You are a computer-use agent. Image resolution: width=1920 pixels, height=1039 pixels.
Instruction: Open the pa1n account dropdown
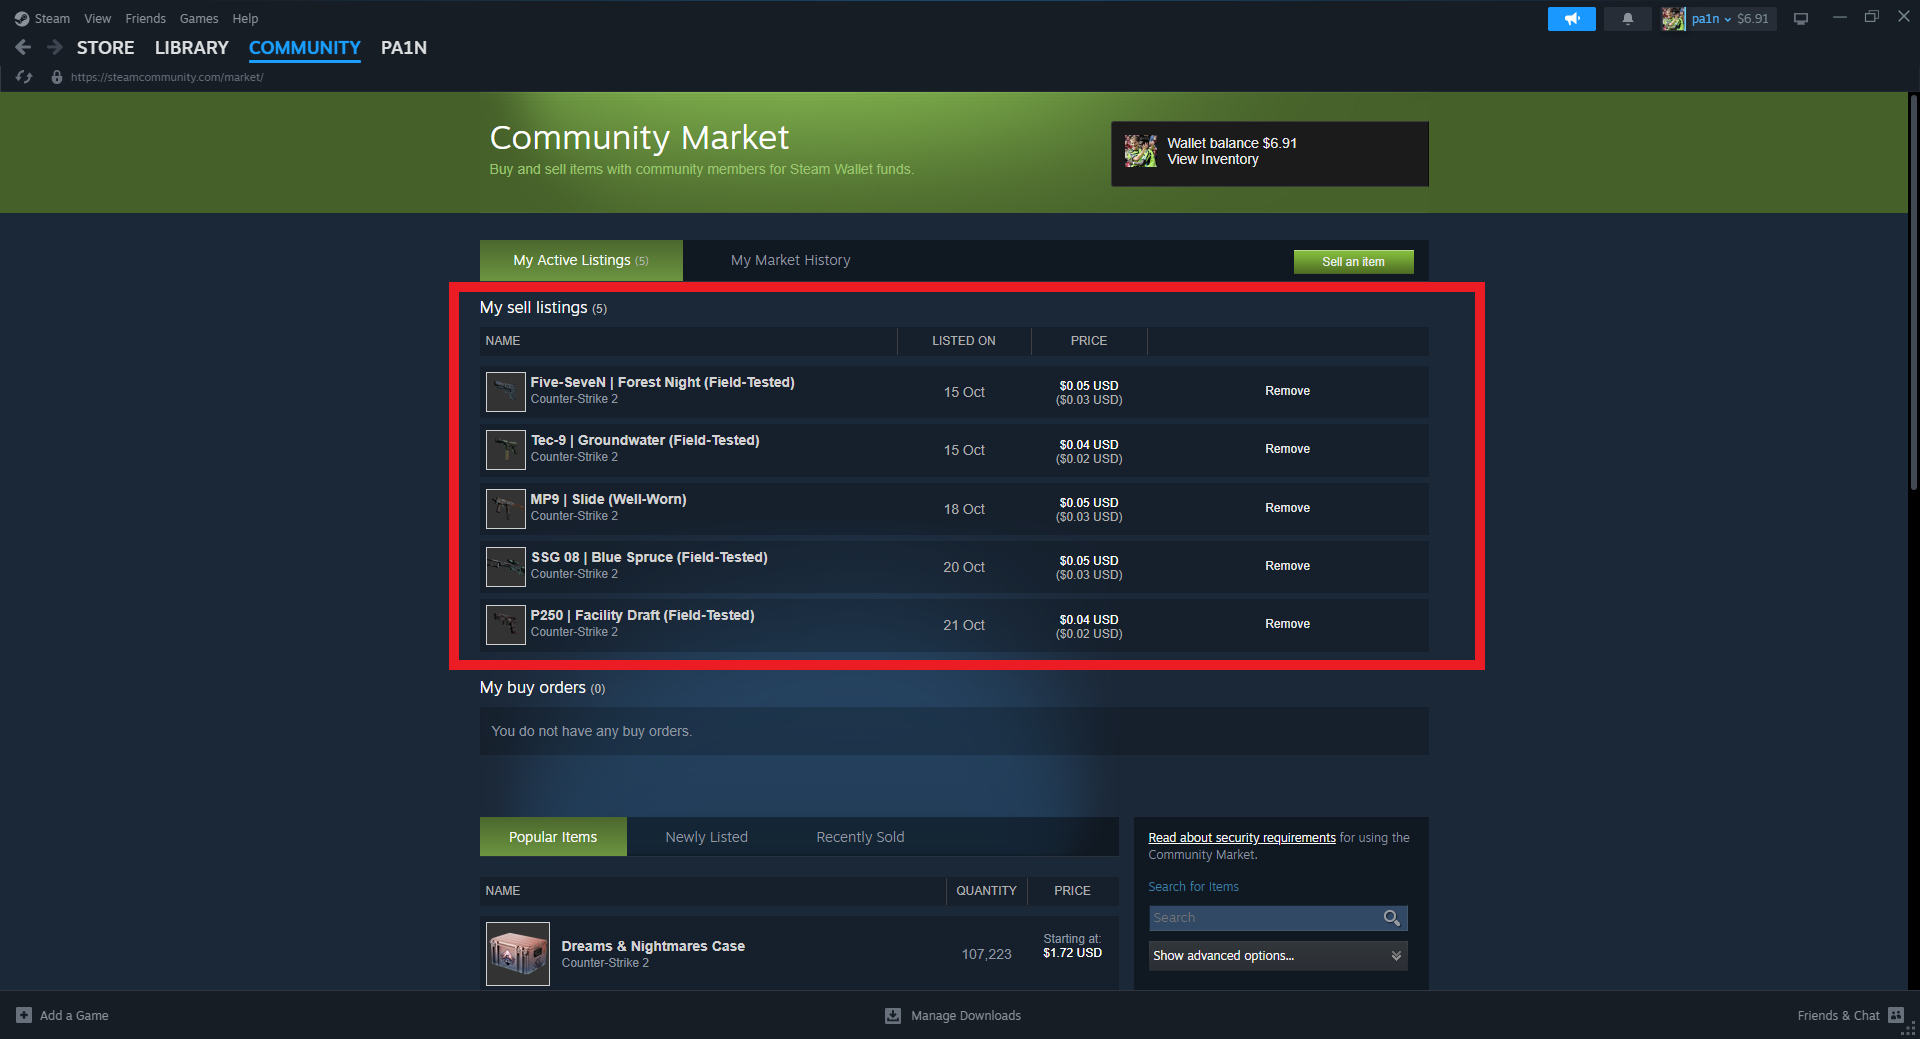1719,19
